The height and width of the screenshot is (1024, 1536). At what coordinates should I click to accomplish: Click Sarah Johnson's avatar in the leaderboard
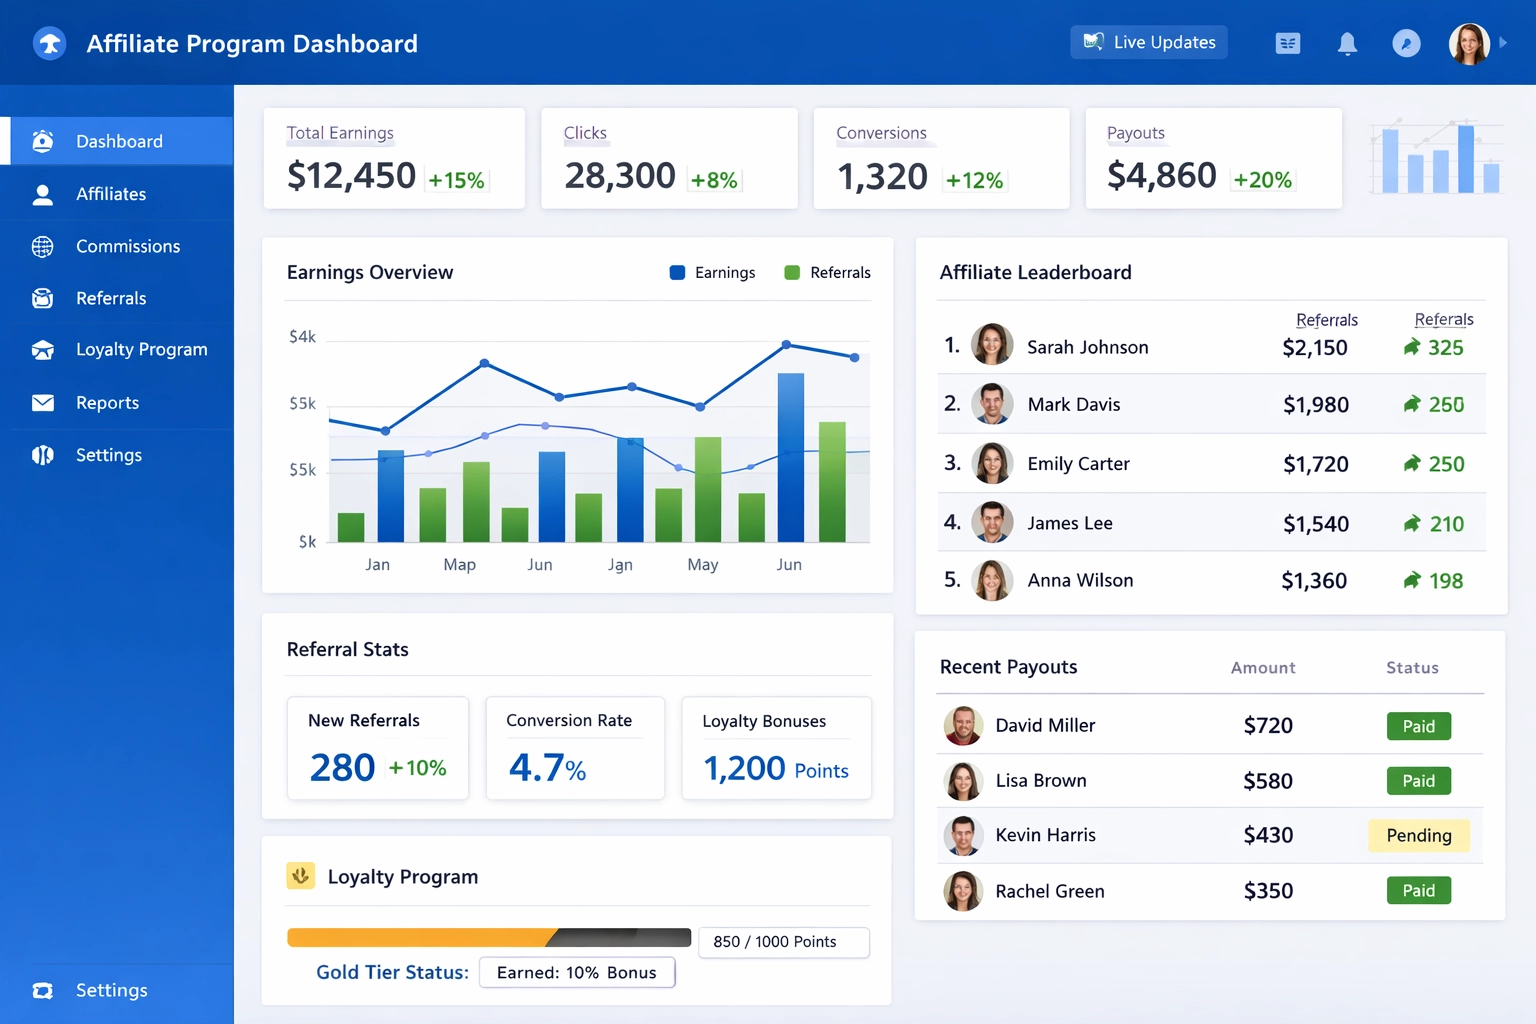click(992, 344)
